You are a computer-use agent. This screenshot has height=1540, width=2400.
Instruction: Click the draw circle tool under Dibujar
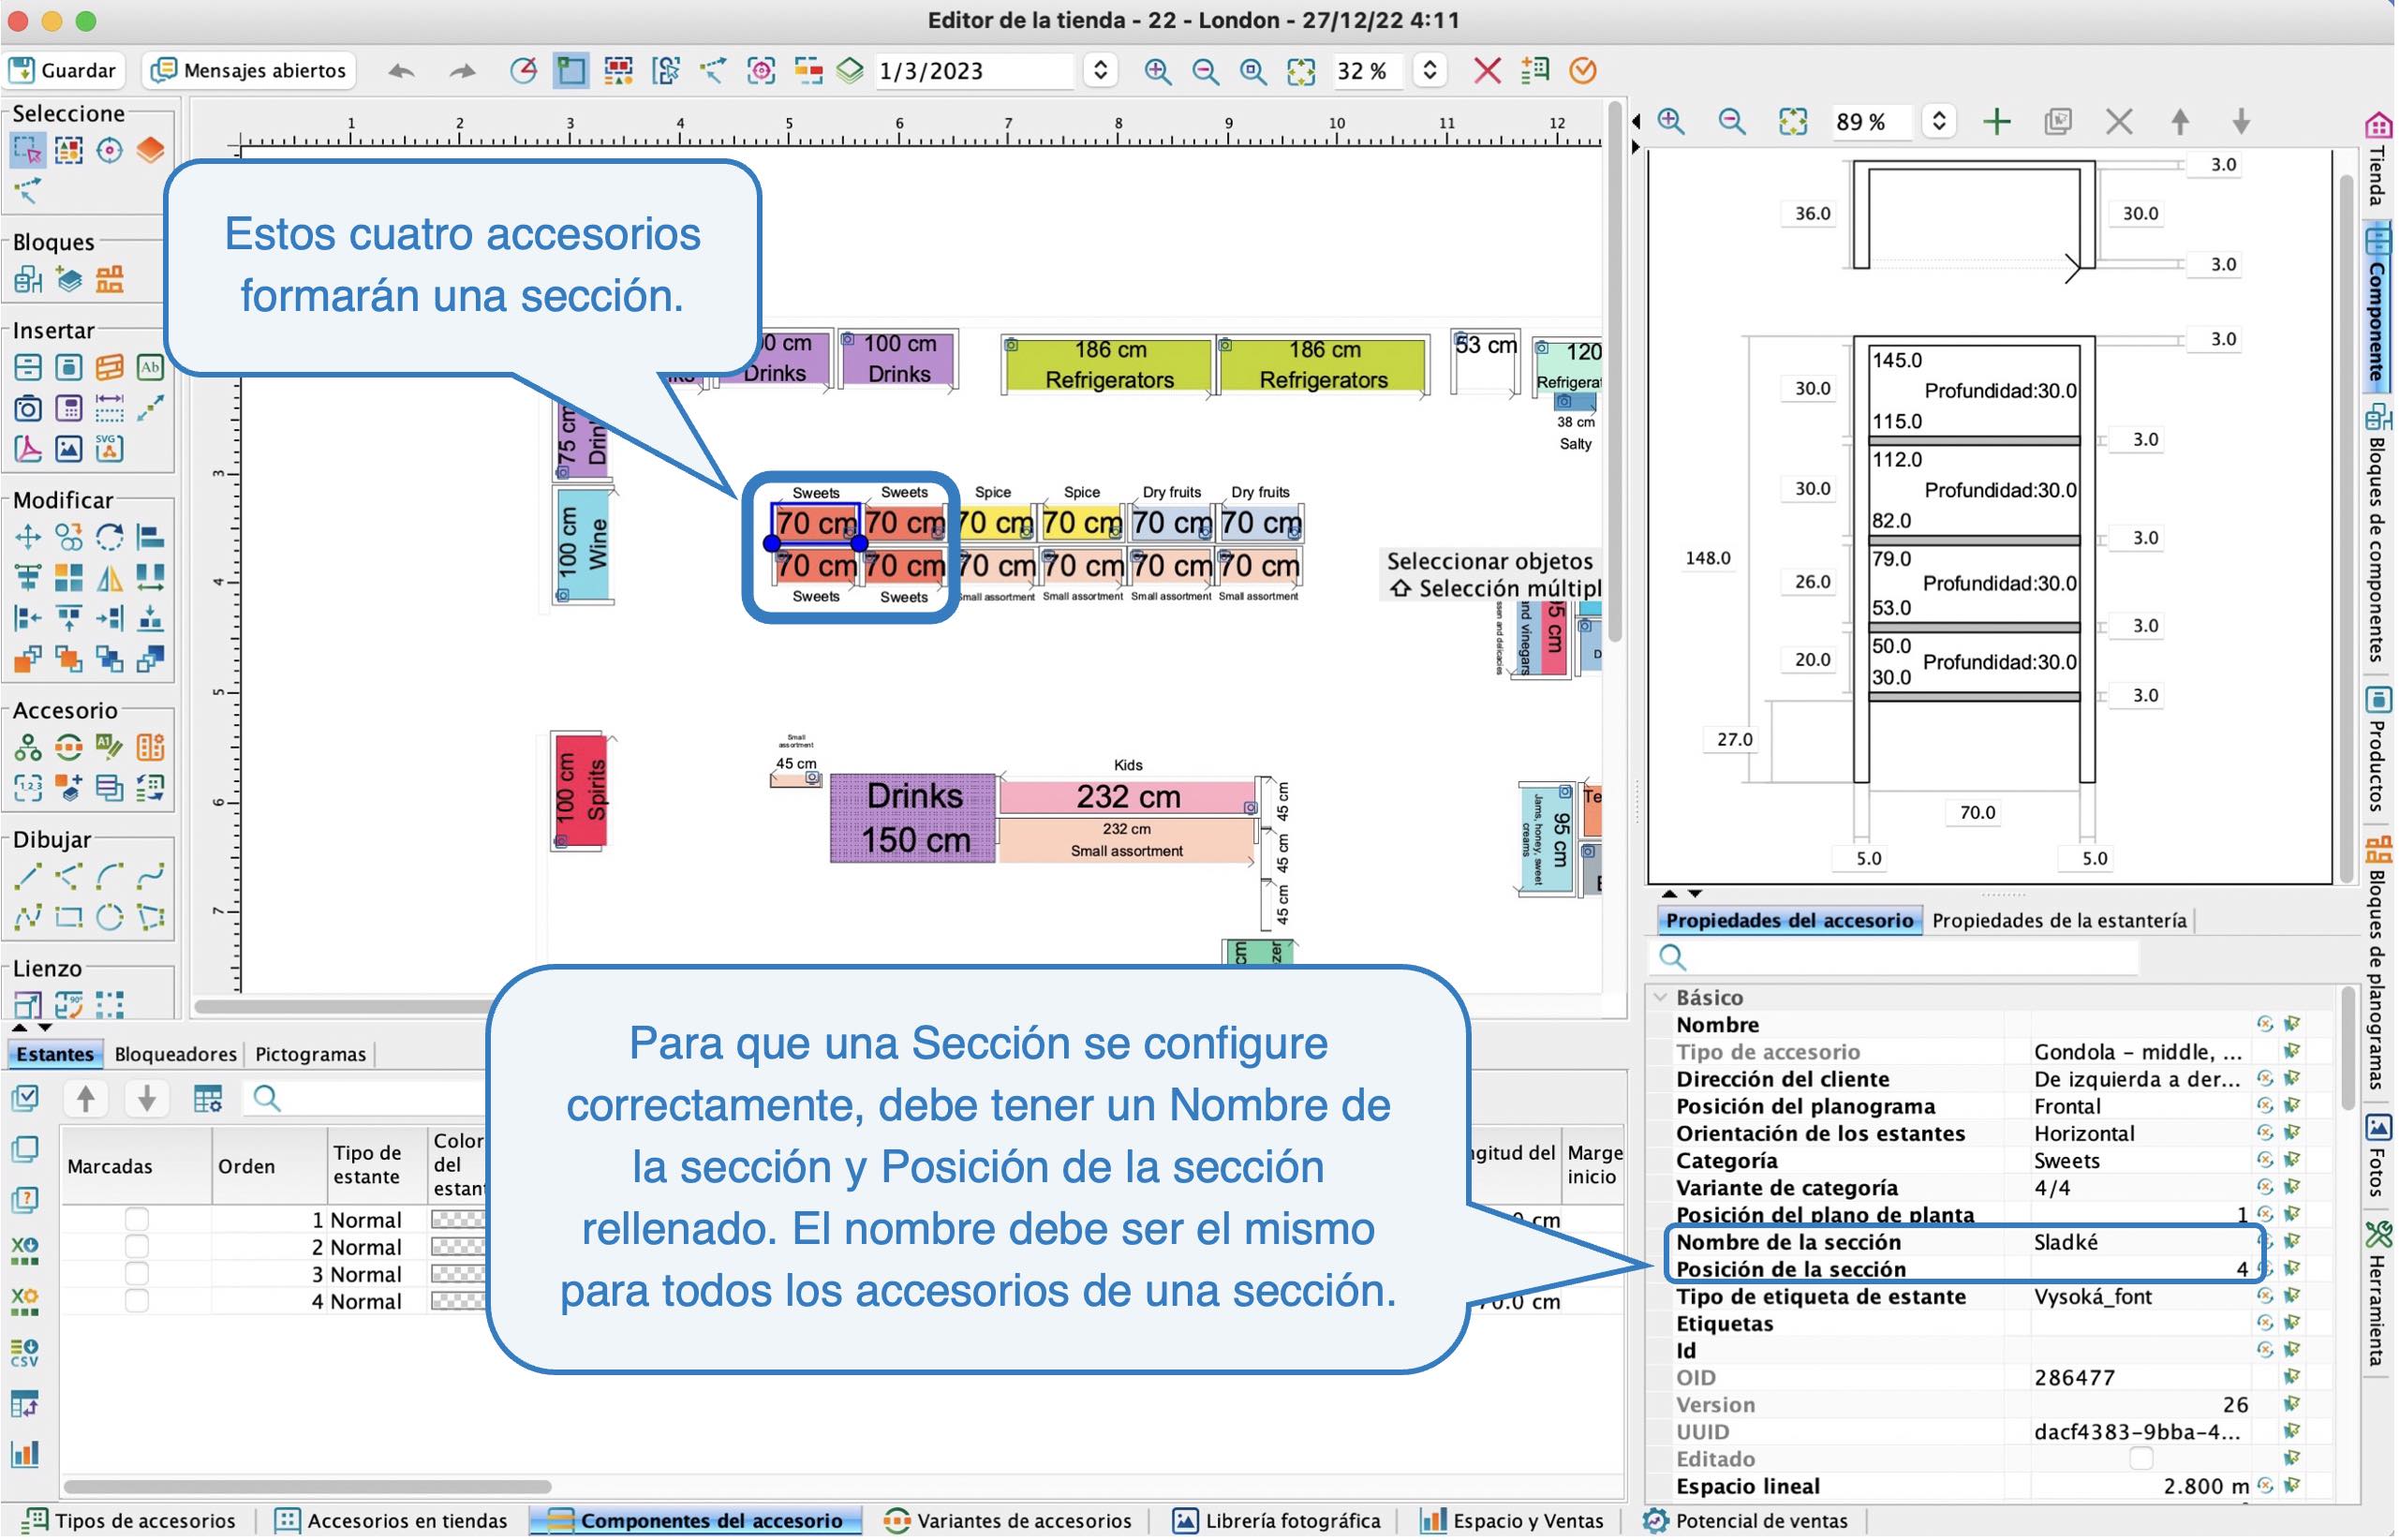click(109, 918)
